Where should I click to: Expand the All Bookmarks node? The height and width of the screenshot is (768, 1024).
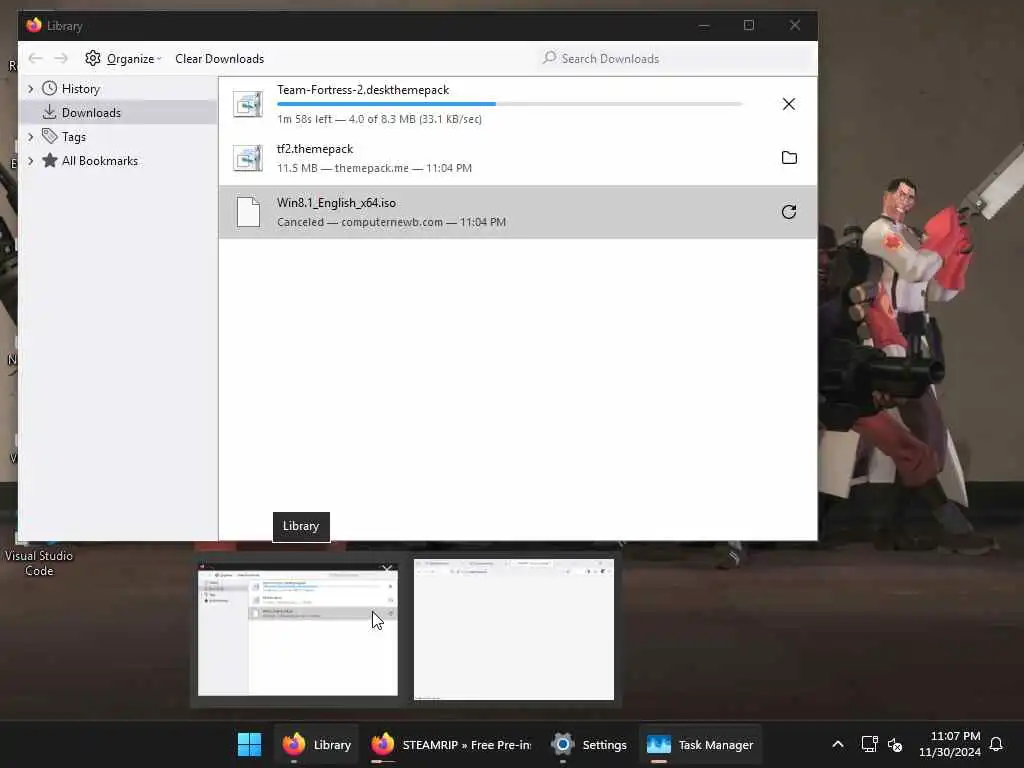coord(31,161)
